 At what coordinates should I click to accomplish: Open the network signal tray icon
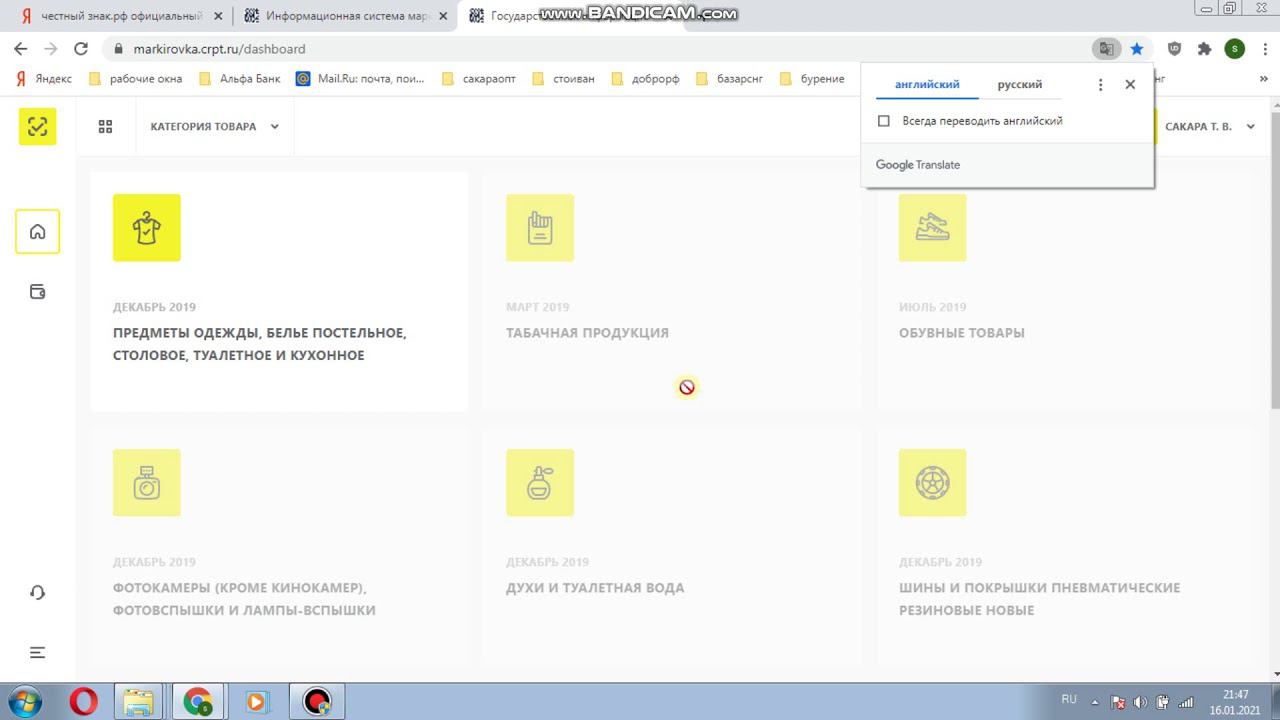coord(1186,702)
